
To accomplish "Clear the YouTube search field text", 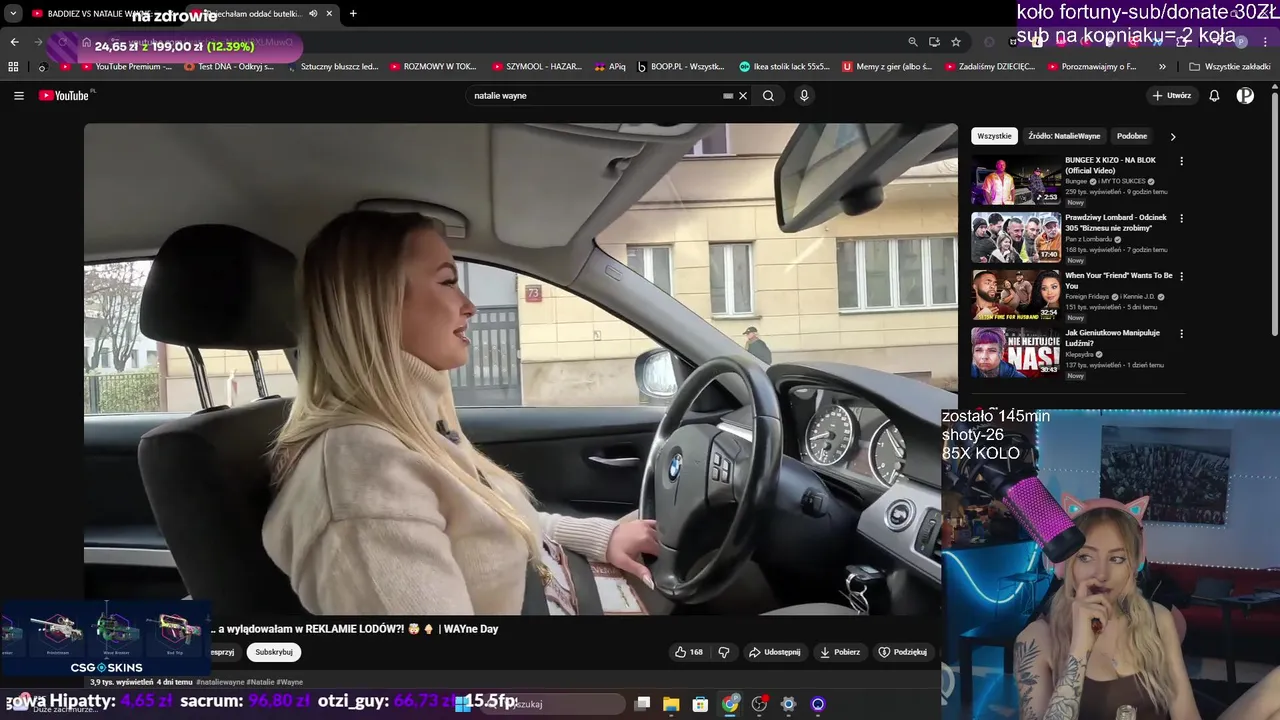I will (743, 96).
